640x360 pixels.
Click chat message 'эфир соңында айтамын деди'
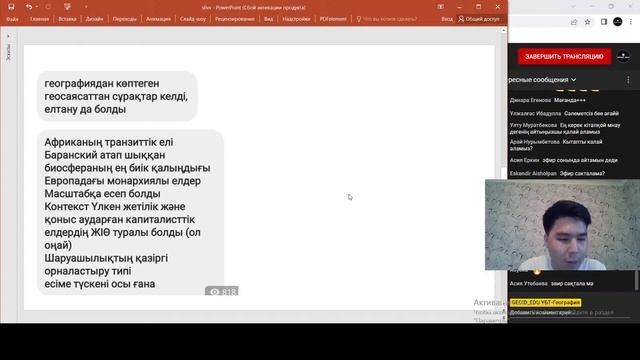click(x=580, y=160)
